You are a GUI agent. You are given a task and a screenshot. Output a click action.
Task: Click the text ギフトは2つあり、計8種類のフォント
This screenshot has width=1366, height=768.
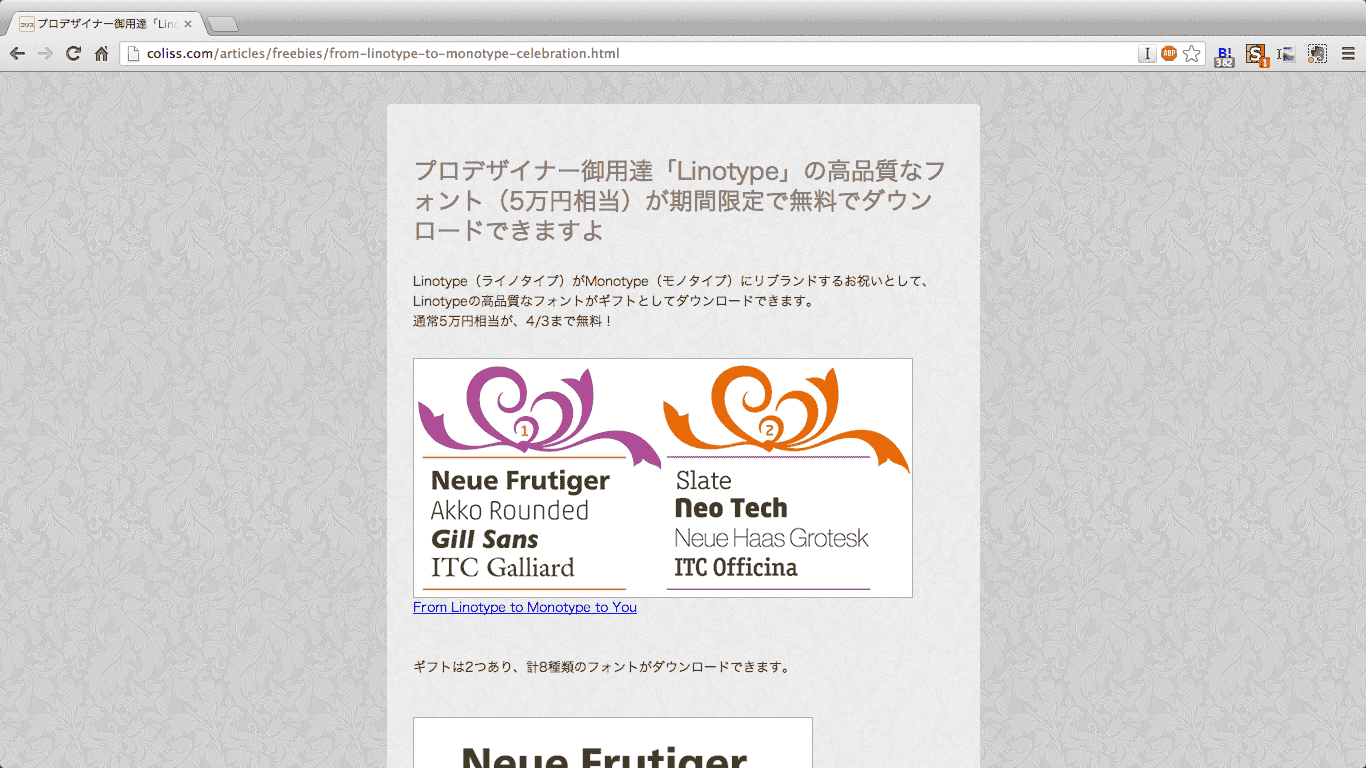click(602, 667)
